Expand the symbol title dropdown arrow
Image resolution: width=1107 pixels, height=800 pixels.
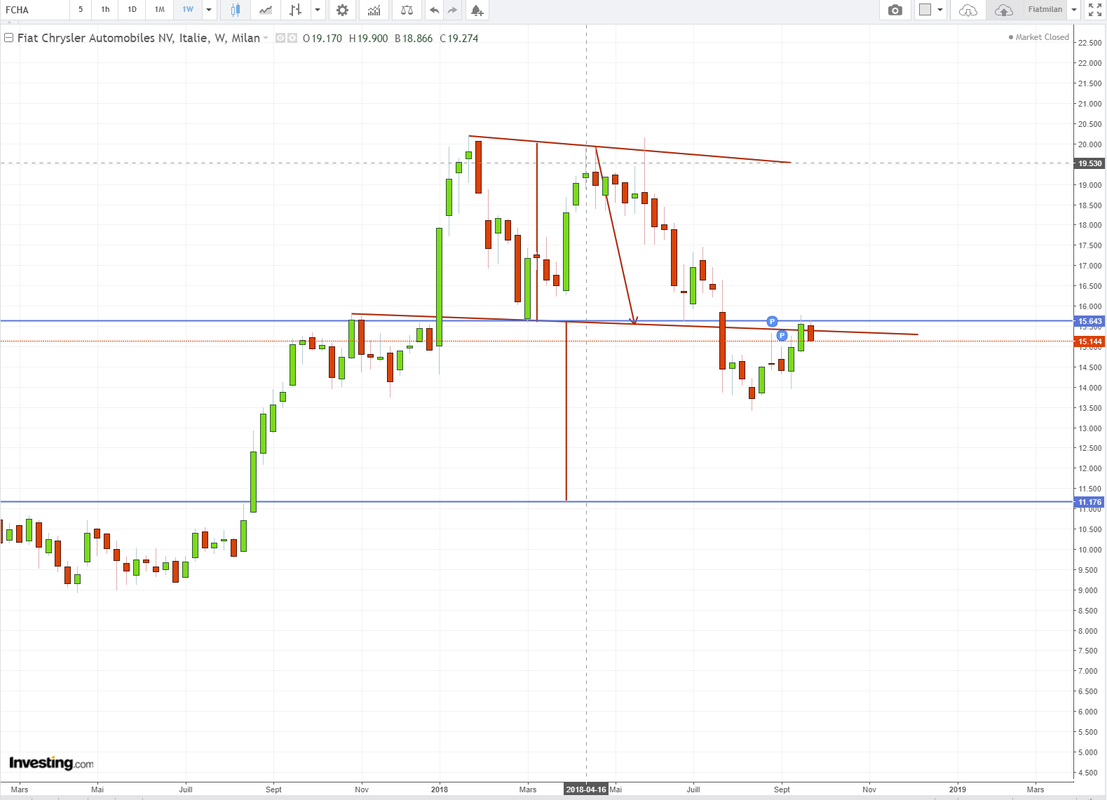(266, 38)
